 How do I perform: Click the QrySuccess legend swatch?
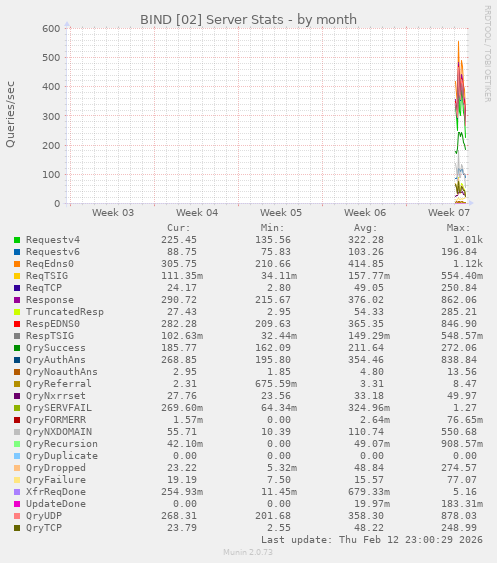(17, 348)
